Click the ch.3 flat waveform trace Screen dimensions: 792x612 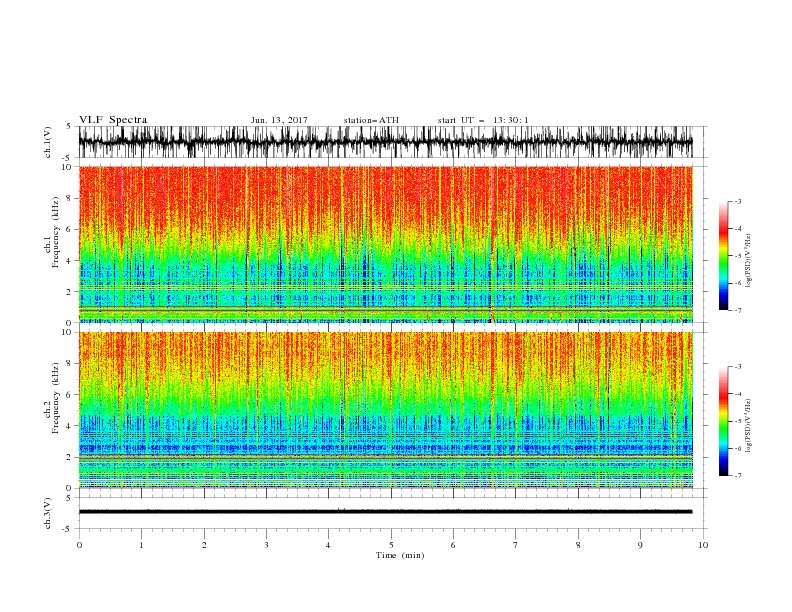pyautogui.click(x=385, y=512)
